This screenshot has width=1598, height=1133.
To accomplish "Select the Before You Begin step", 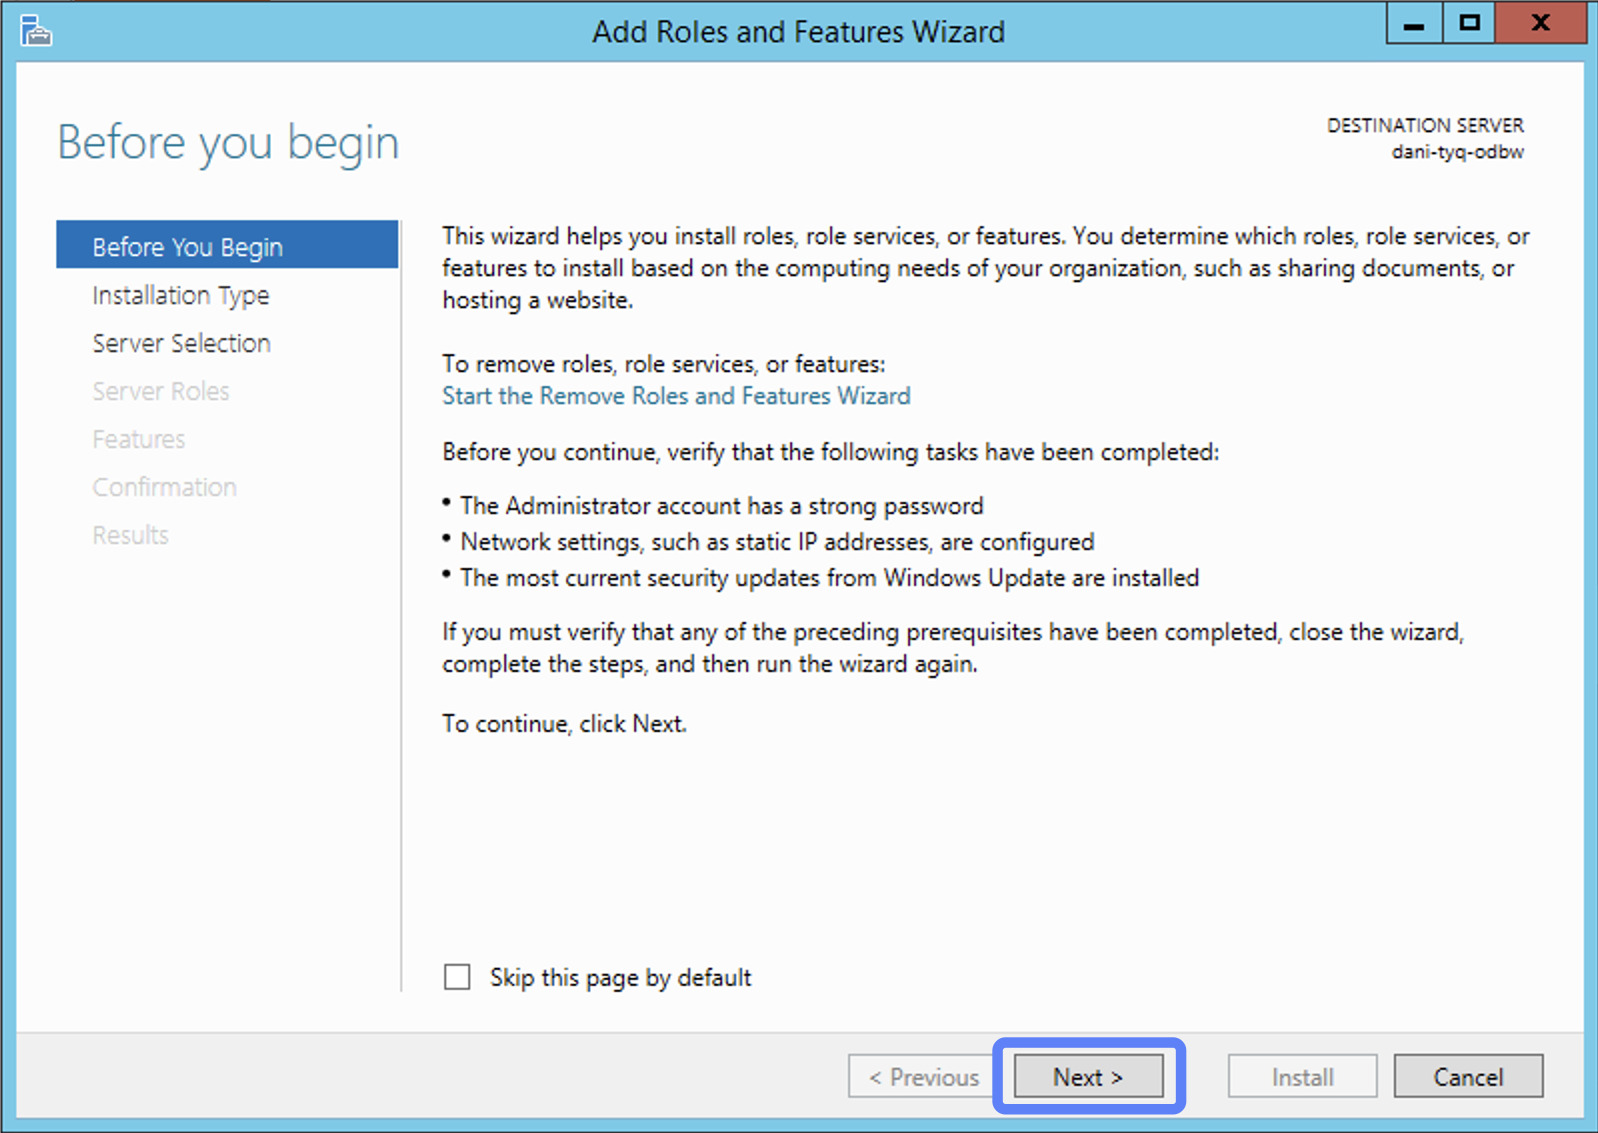I will pos(188,247).
